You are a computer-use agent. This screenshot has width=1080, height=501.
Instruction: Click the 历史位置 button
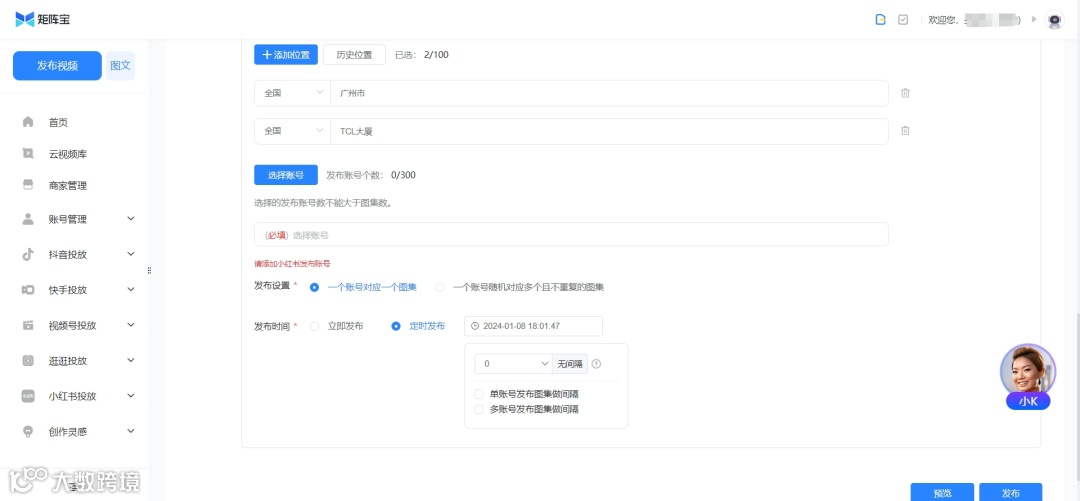click(x=354, y=54)
